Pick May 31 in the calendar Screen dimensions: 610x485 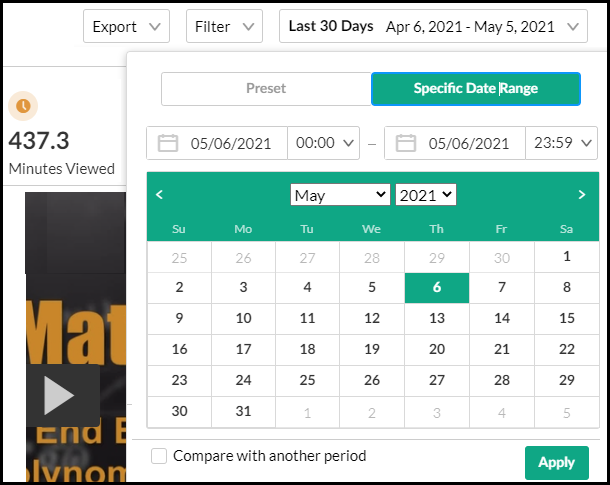click(x=243, y=410)
